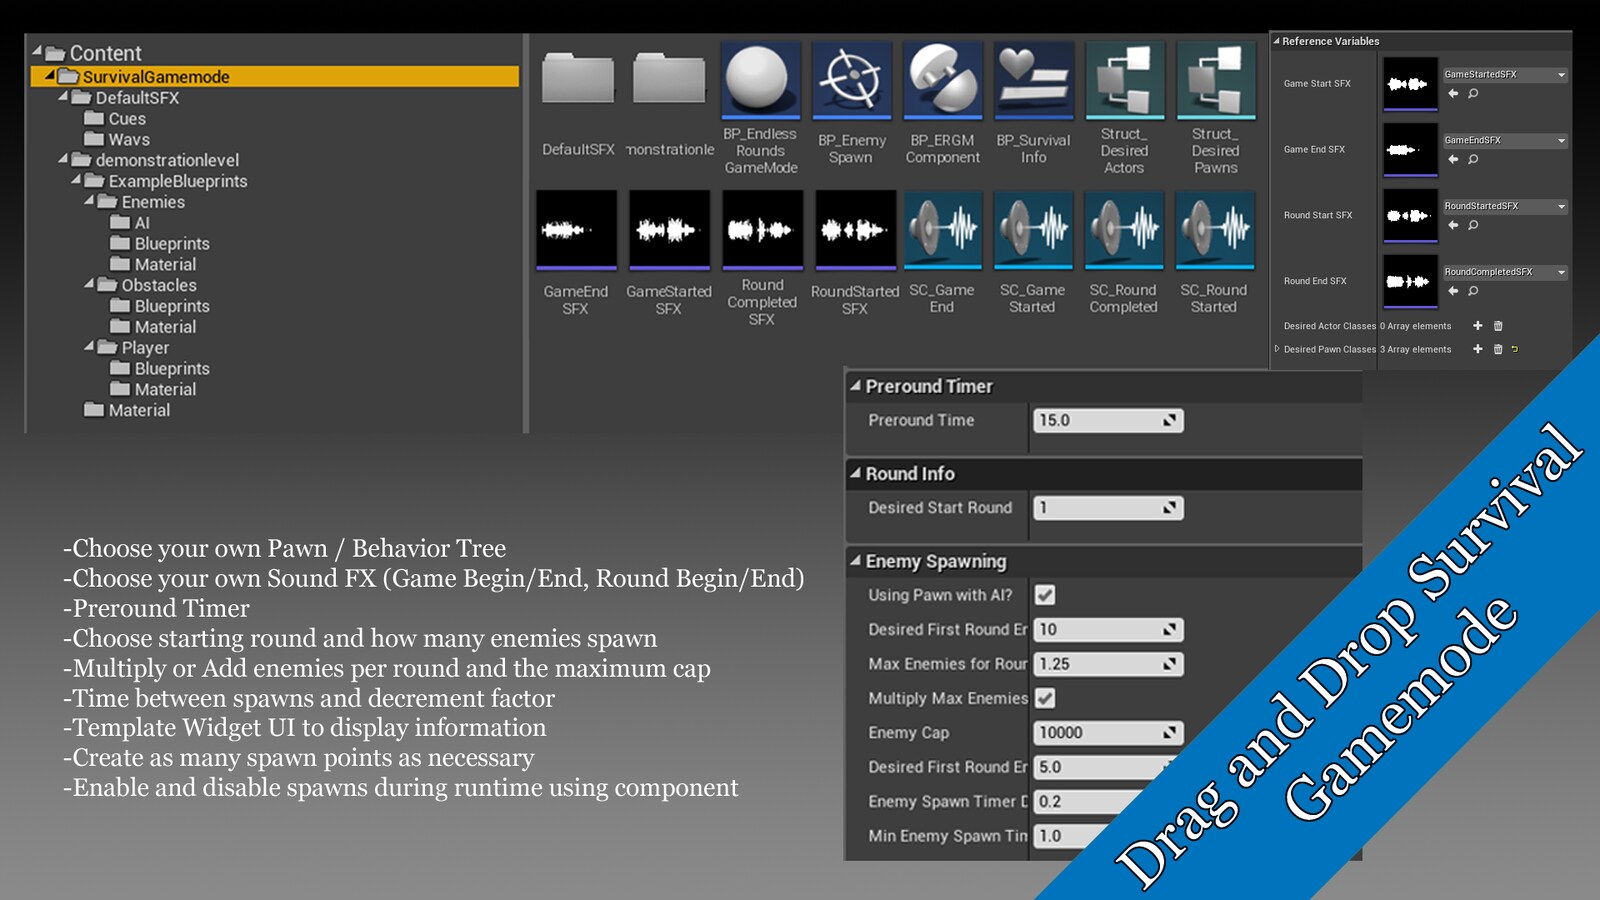Empty the Desired Pawn Classes array with trash
1600x900 pixels.
[x=1498, y=349]
